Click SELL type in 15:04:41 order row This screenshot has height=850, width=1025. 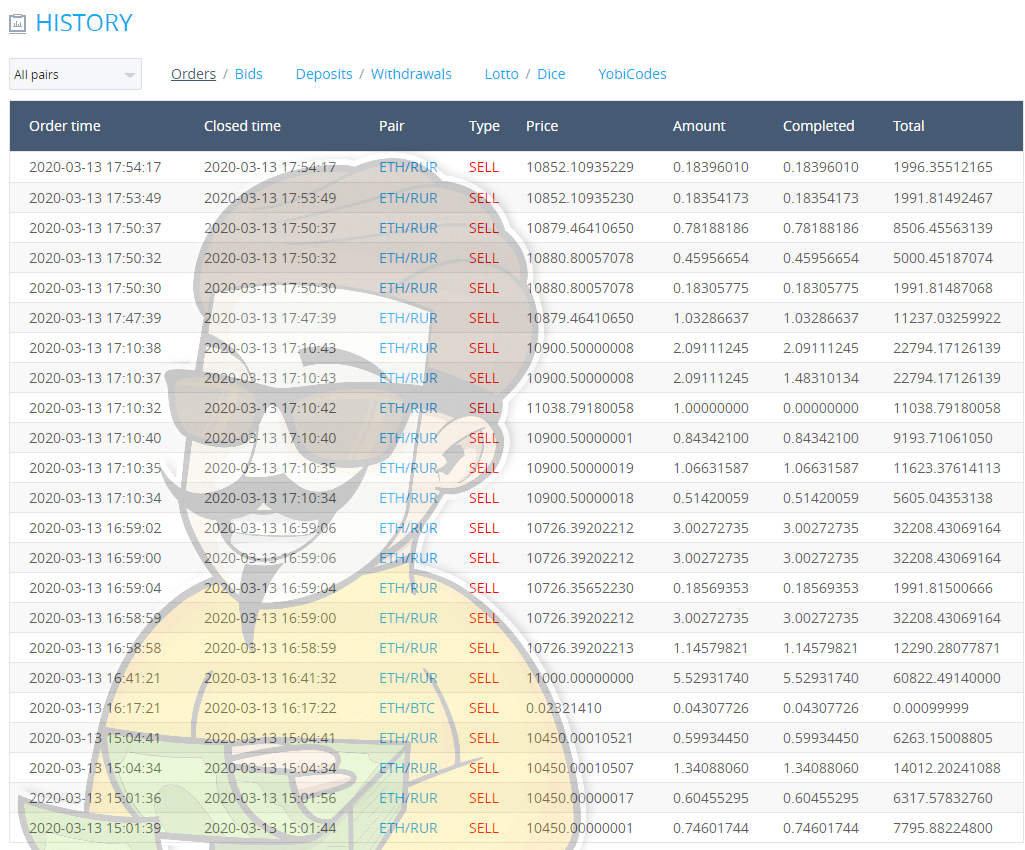484,738
